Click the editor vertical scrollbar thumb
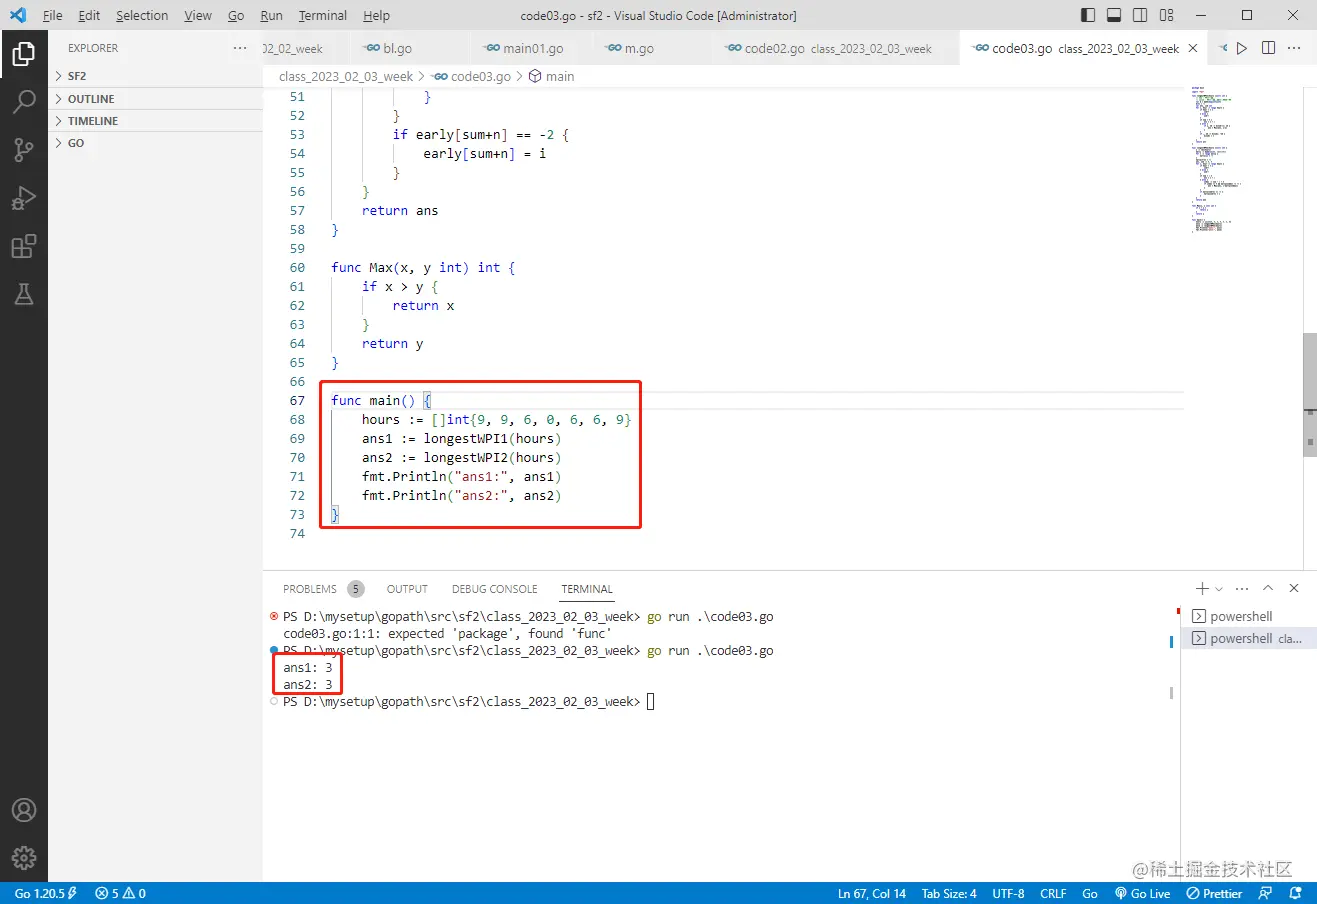The width and height of the screenshot is (1317, 904). (1310, 395)
